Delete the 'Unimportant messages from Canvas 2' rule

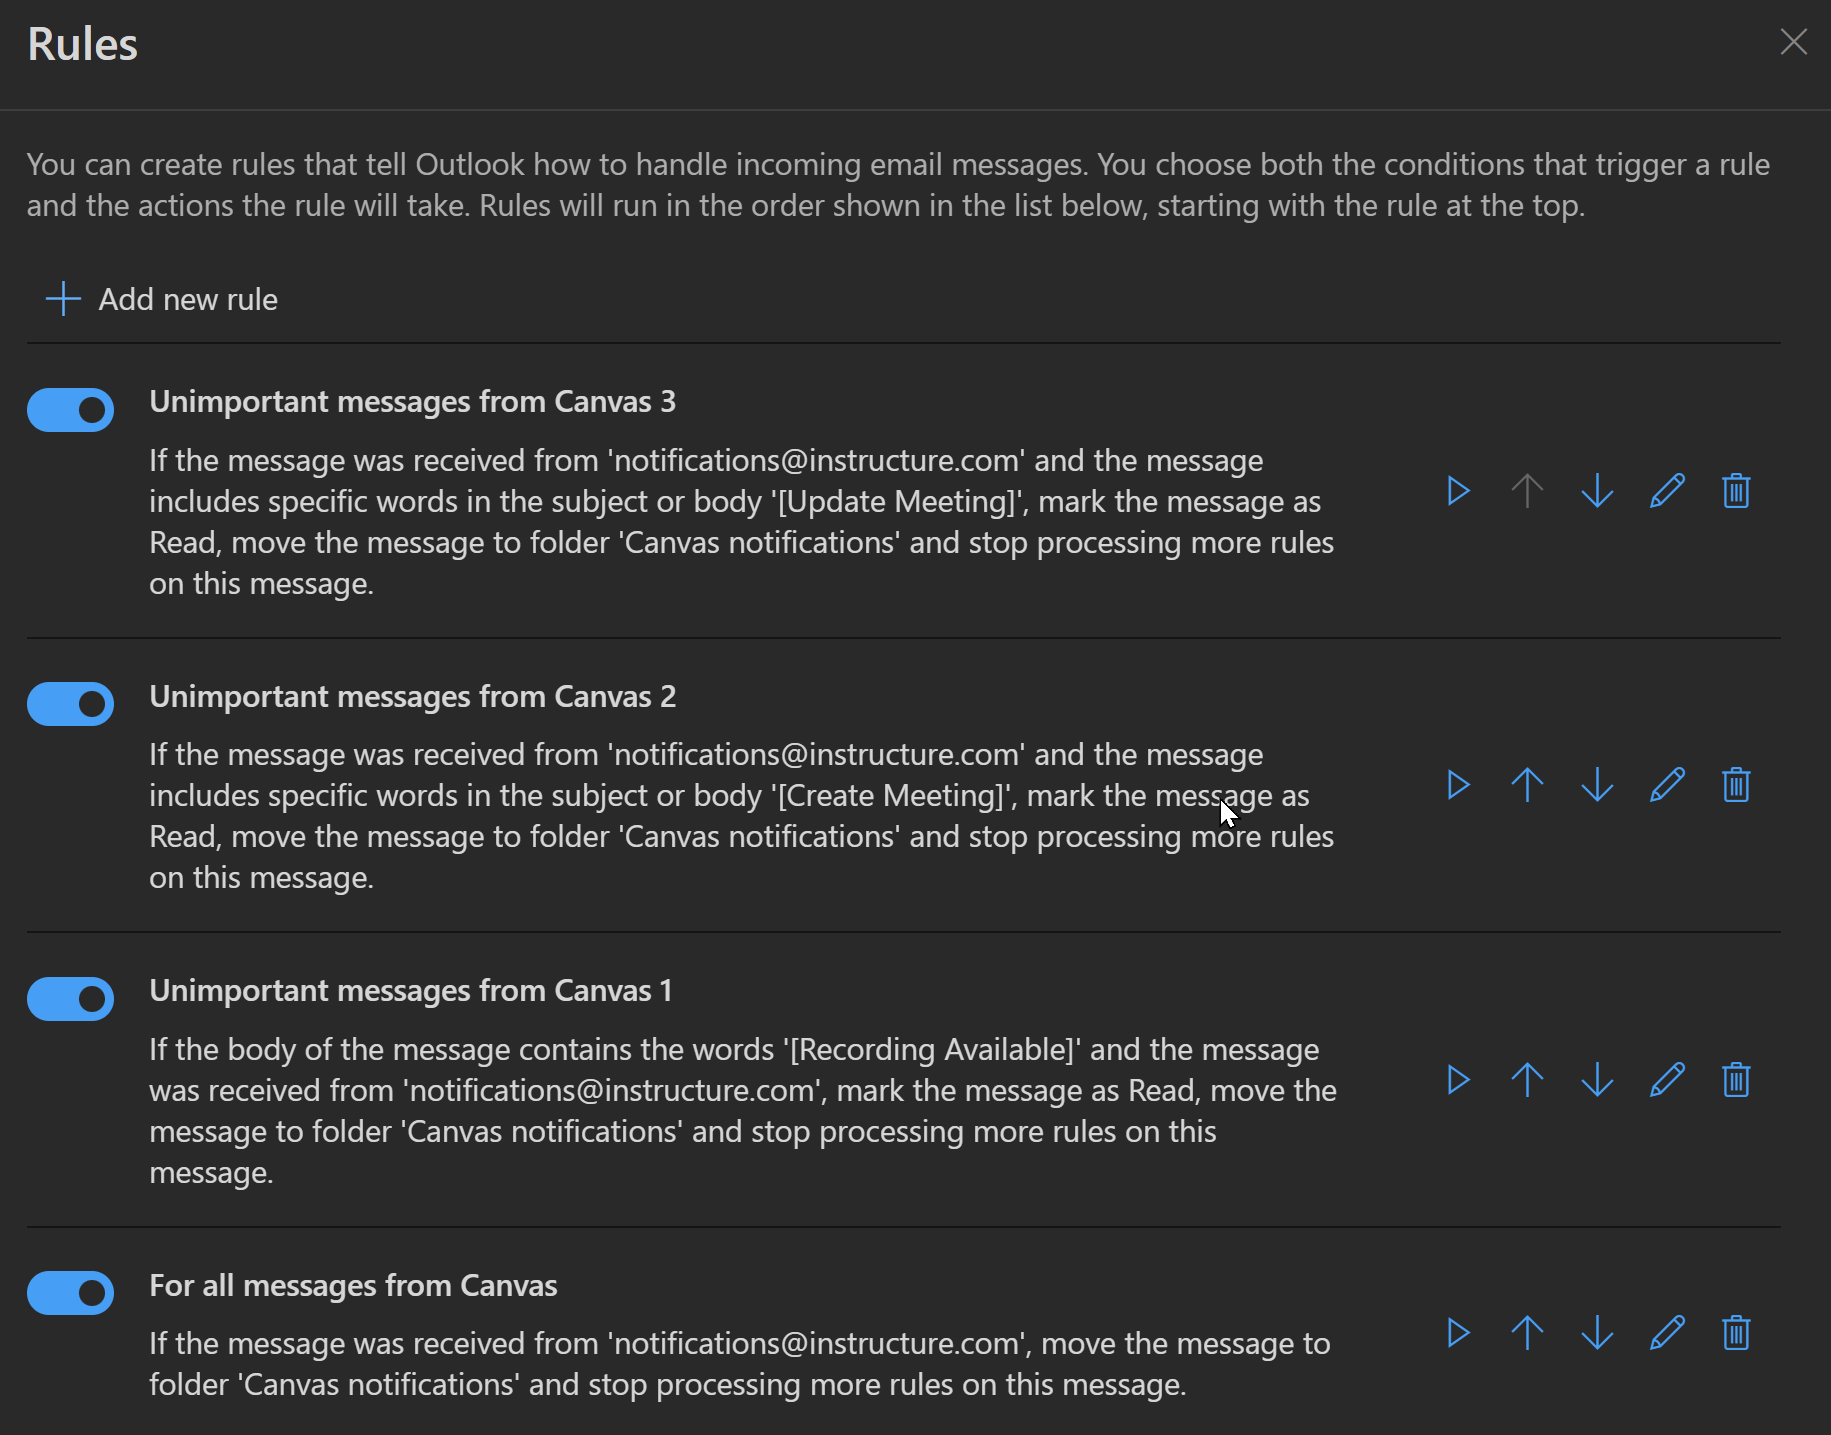[x=1736, y=785]
